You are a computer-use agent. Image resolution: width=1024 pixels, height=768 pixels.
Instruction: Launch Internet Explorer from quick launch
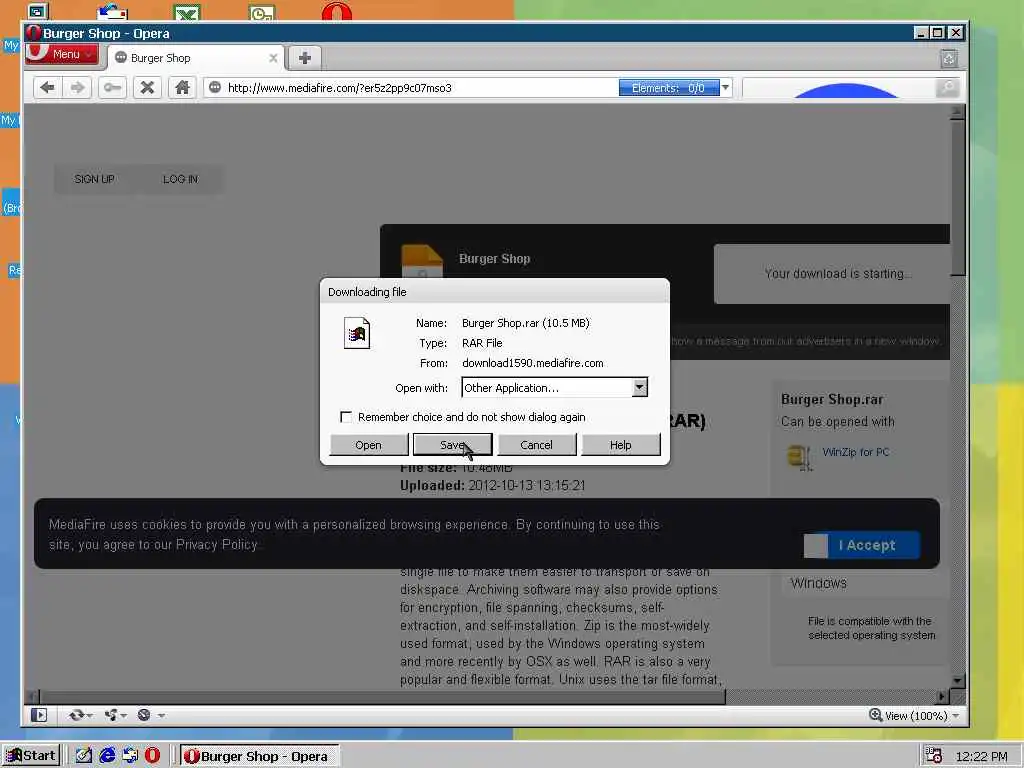tap(107, 756)
